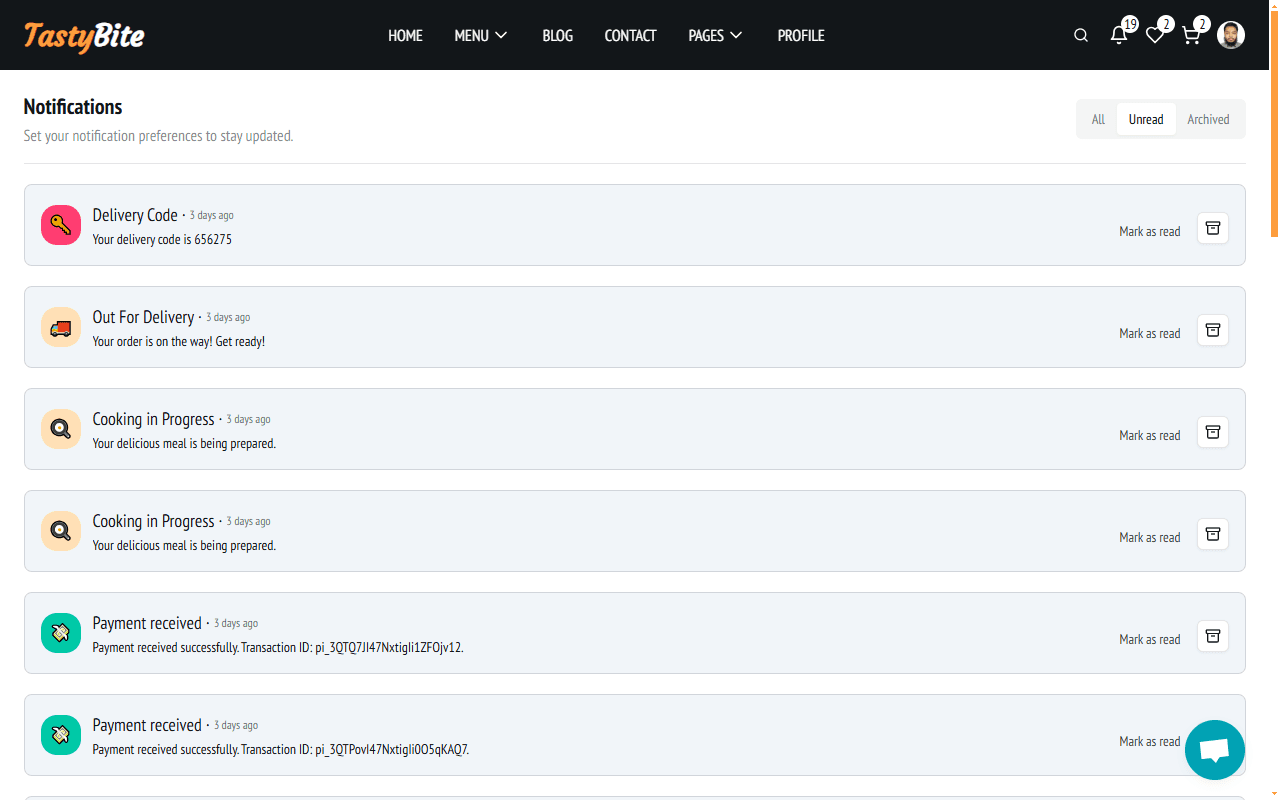Open the search icon in header
The height and width of the screenshot is (800, 1280).
(x=1081, y=36)
